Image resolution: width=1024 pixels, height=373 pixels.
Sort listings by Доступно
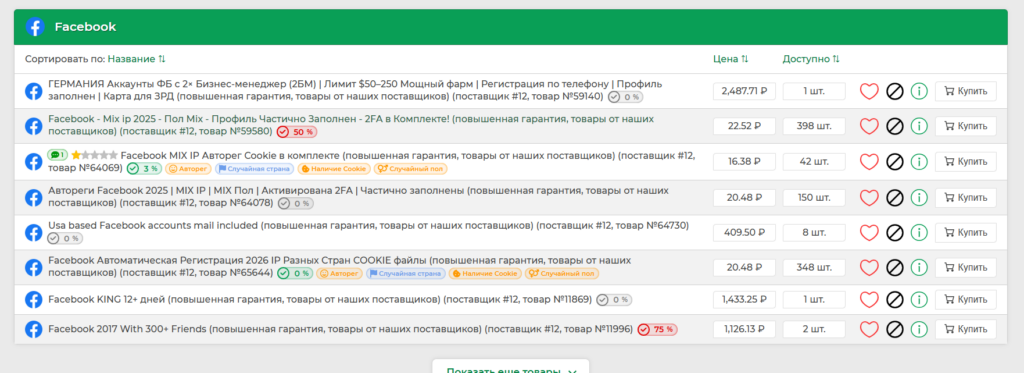(811, 59)
